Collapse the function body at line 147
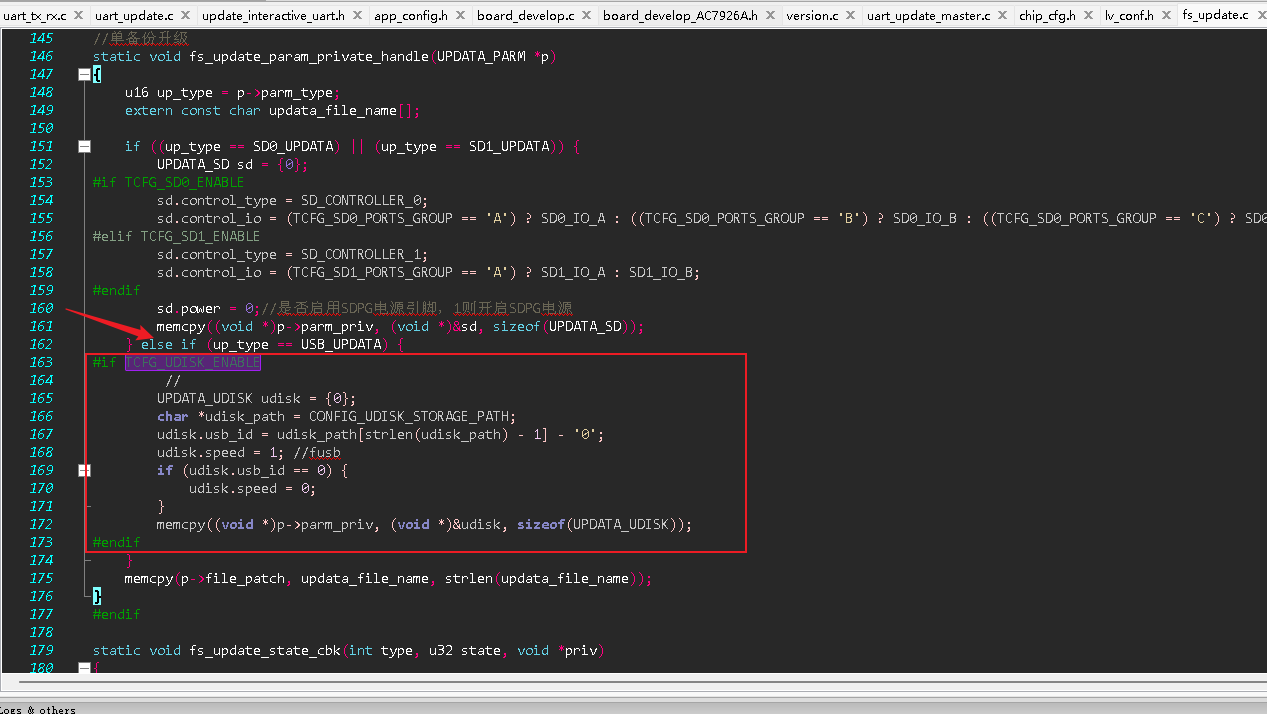Image resolution: width=1267 pixels, height=714 pixels. (85, 74)
